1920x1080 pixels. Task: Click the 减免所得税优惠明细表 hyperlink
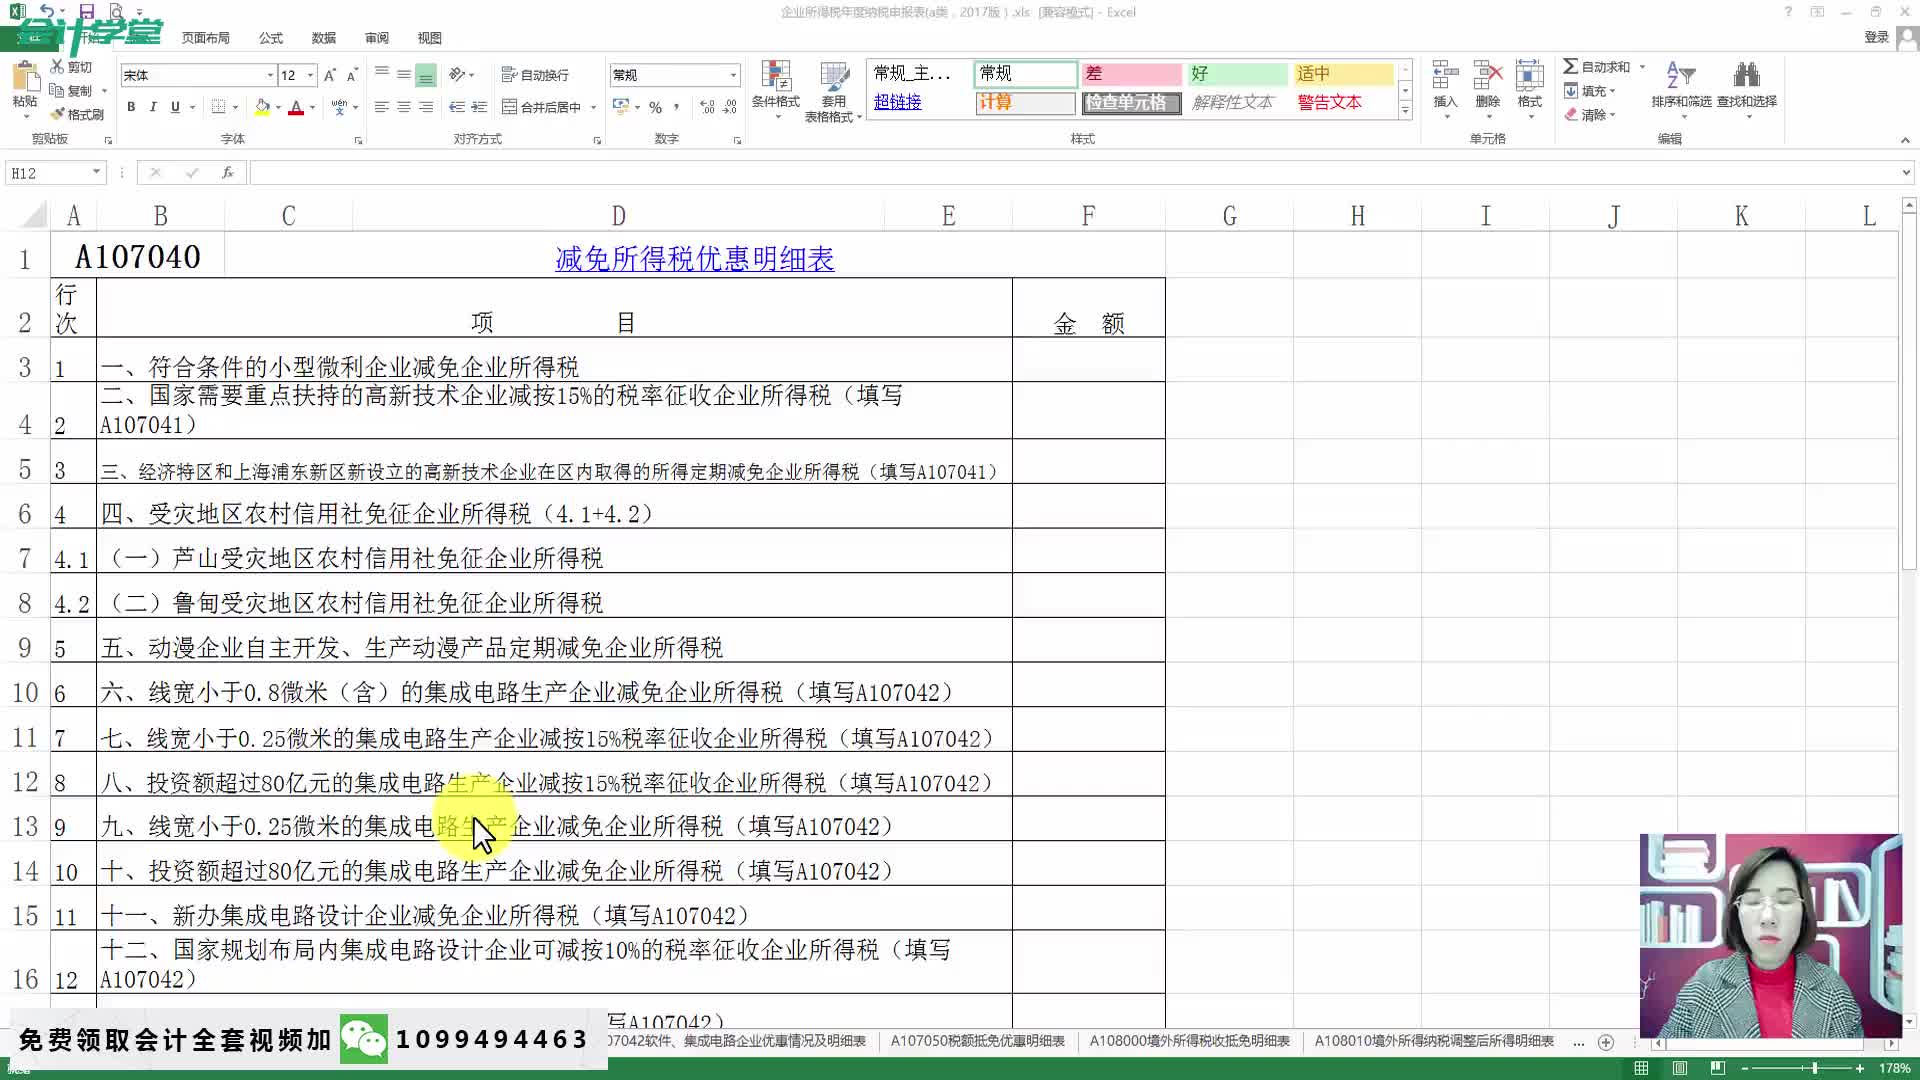coord(694,259)
